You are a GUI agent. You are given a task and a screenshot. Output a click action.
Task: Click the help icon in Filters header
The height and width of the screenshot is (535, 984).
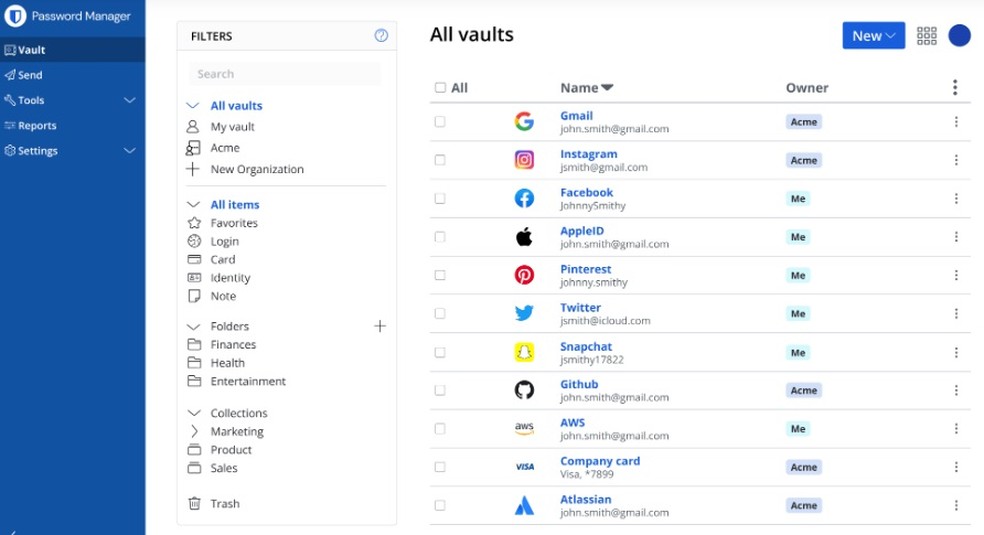coord(381,36)
